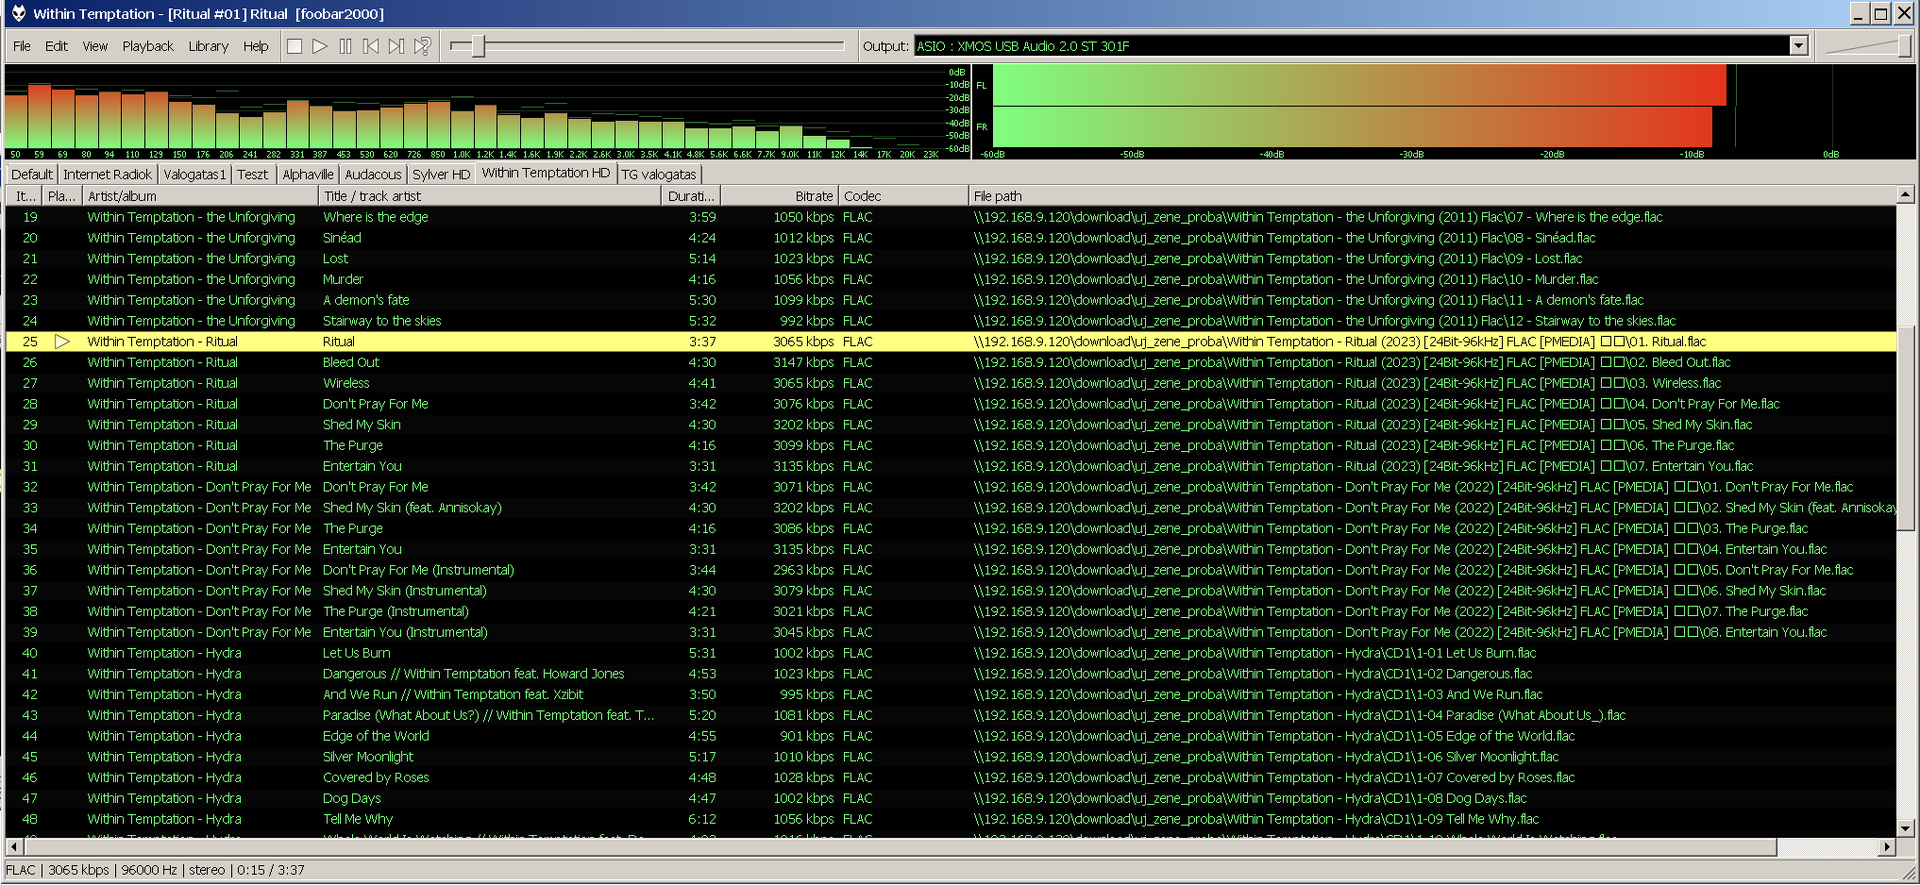Switch to the Internet Radiok playlist tab
The image size is (1920, 885).
107,174
